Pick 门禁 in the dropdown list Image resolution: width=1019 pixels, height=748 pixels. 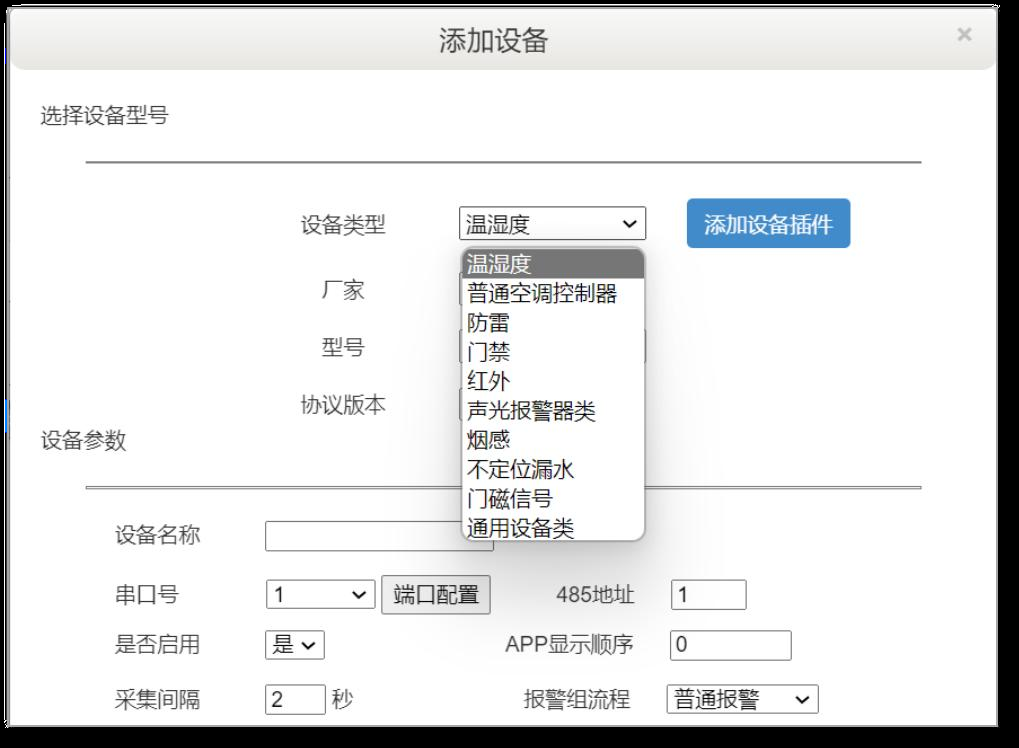[x=552, y=352]
